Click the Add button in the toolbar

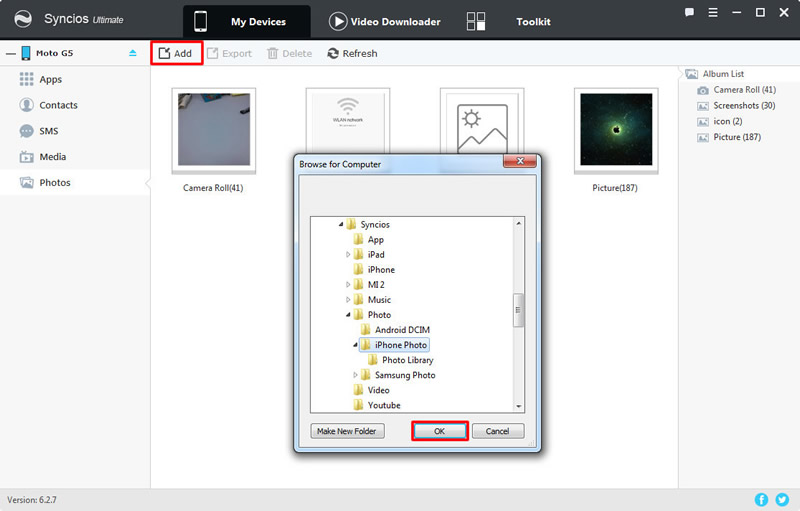click(177, 53)
